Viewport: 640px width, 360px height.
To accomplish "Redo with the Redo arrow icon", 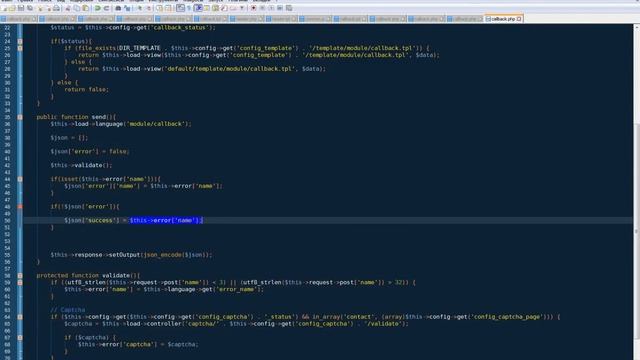I will (x=107, y=8).
